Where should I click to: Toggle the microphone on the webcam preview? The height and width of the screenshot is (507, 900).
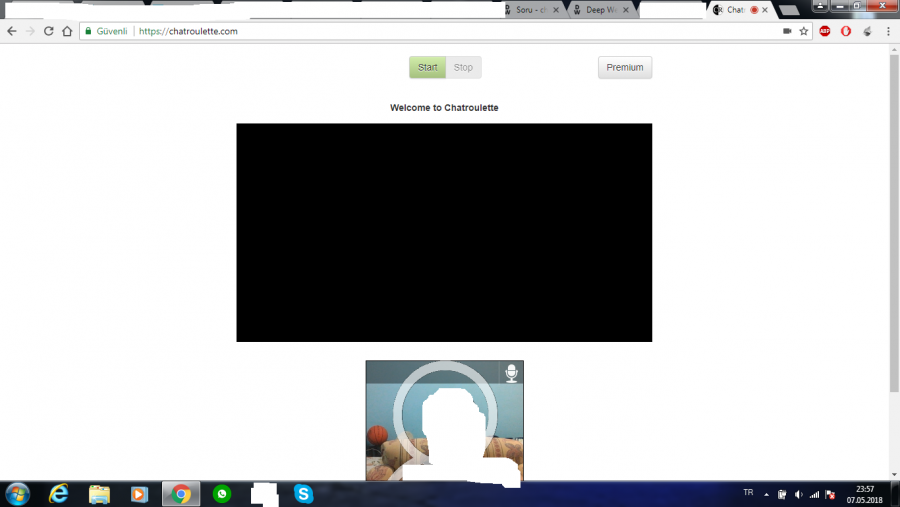pyautogui.click(x=511, y=373)
